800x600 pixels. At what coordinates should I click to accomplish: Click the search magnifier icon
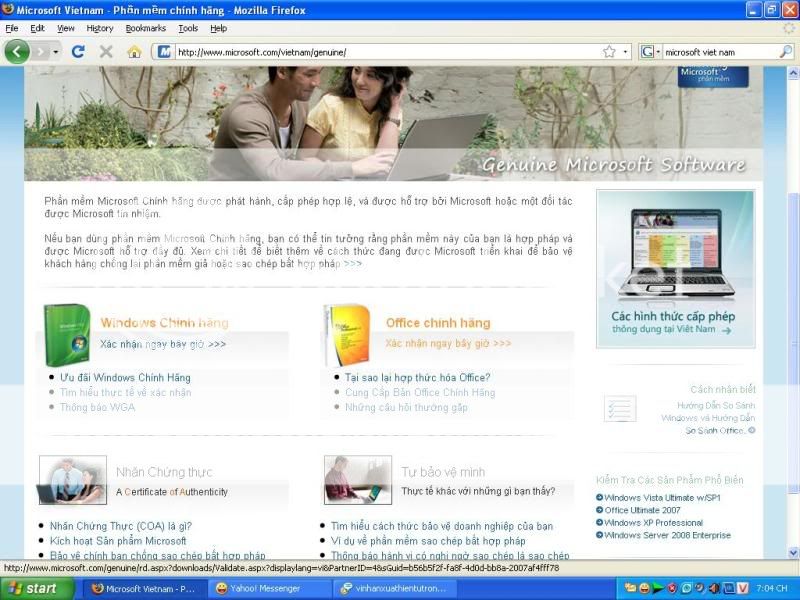click(x=786, y=52)
